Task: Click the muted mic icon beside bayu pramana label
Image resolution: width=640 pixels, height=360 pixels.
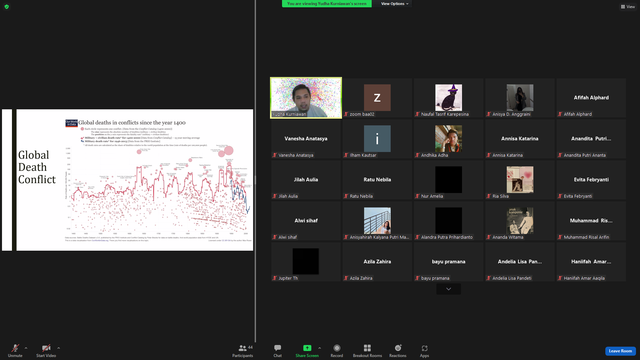Action: (x=417, y=278)
